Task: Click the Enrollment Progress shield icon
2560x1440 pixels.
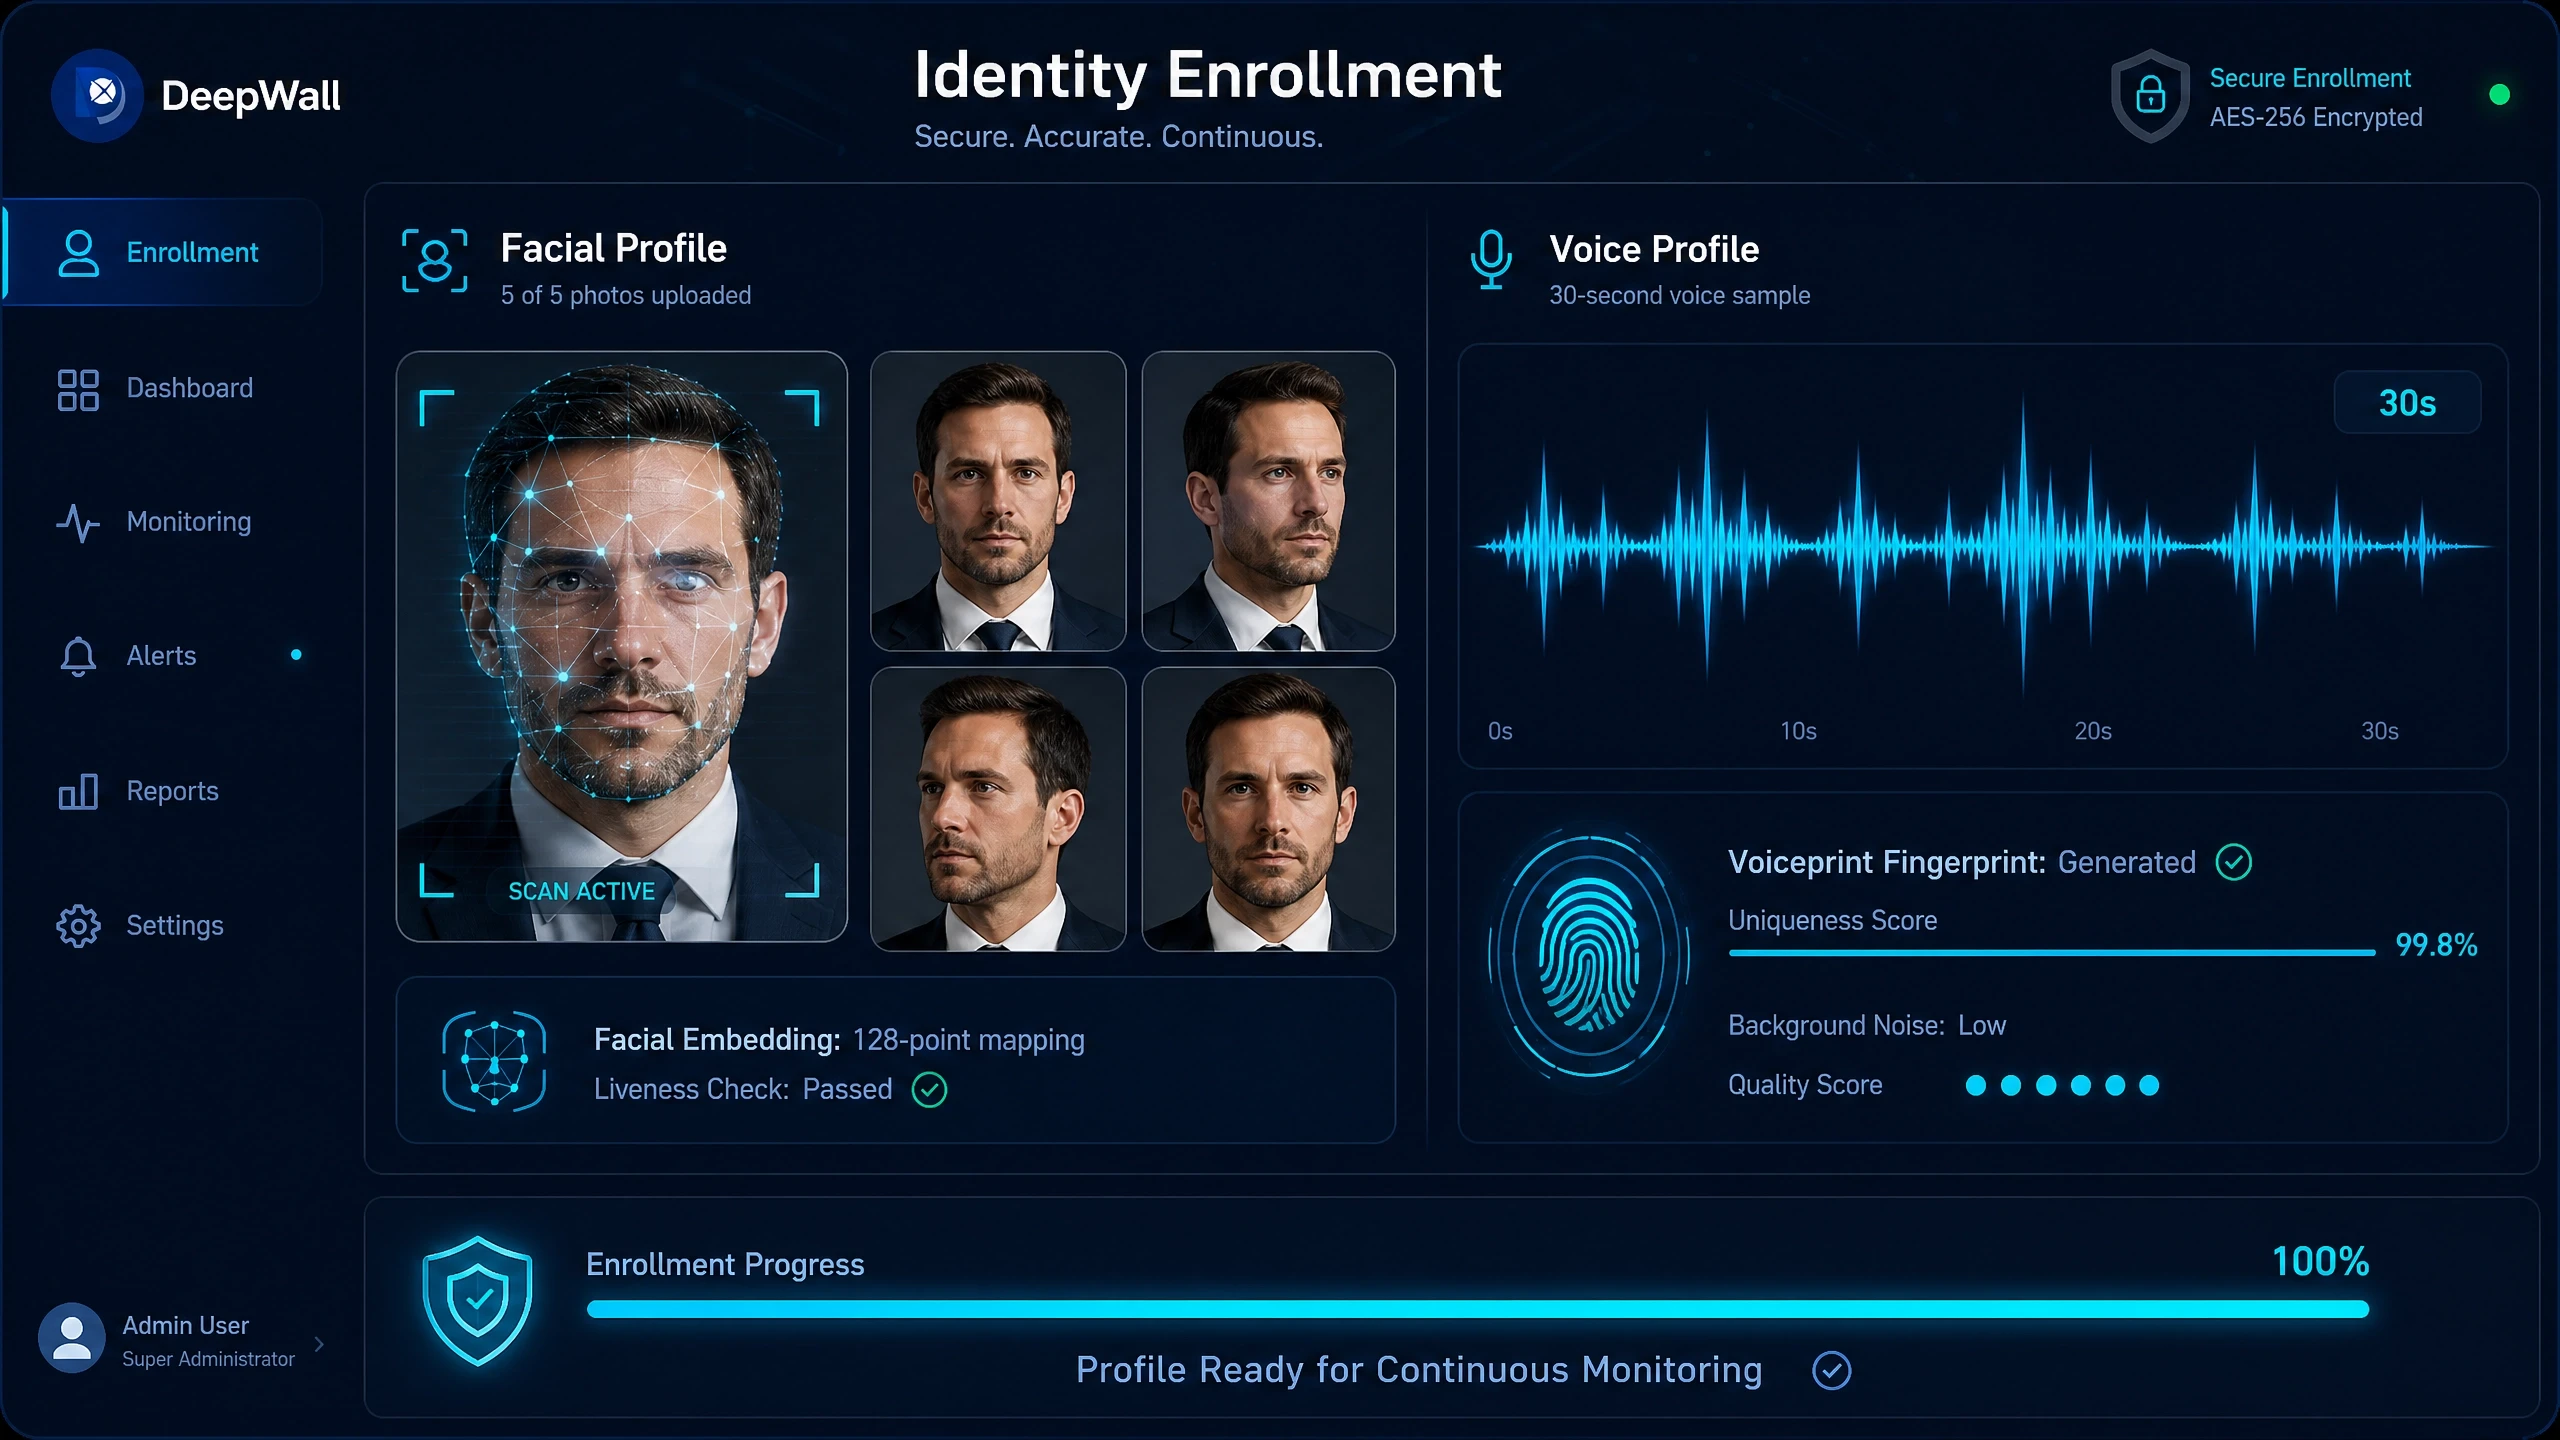Action: point(478,1301)
